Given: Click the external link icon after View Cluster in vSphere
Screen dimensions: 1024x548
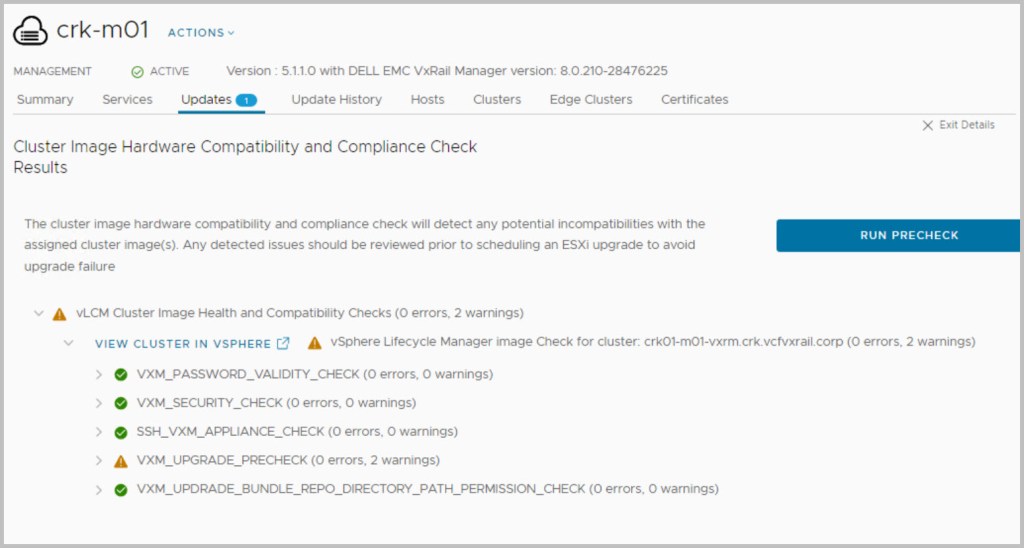Looking at the screenshot, I should [283, 343].
